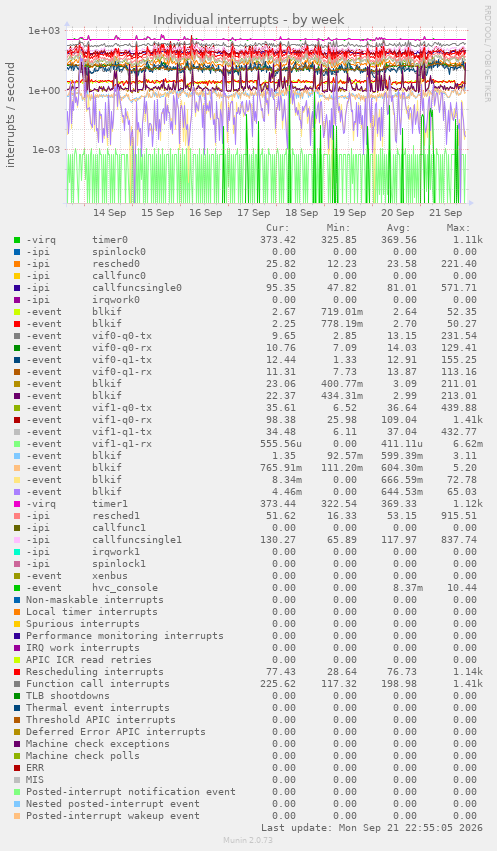Select the 14 Sep date label
This screenshot has height=851, width=497.
[110, 213]
